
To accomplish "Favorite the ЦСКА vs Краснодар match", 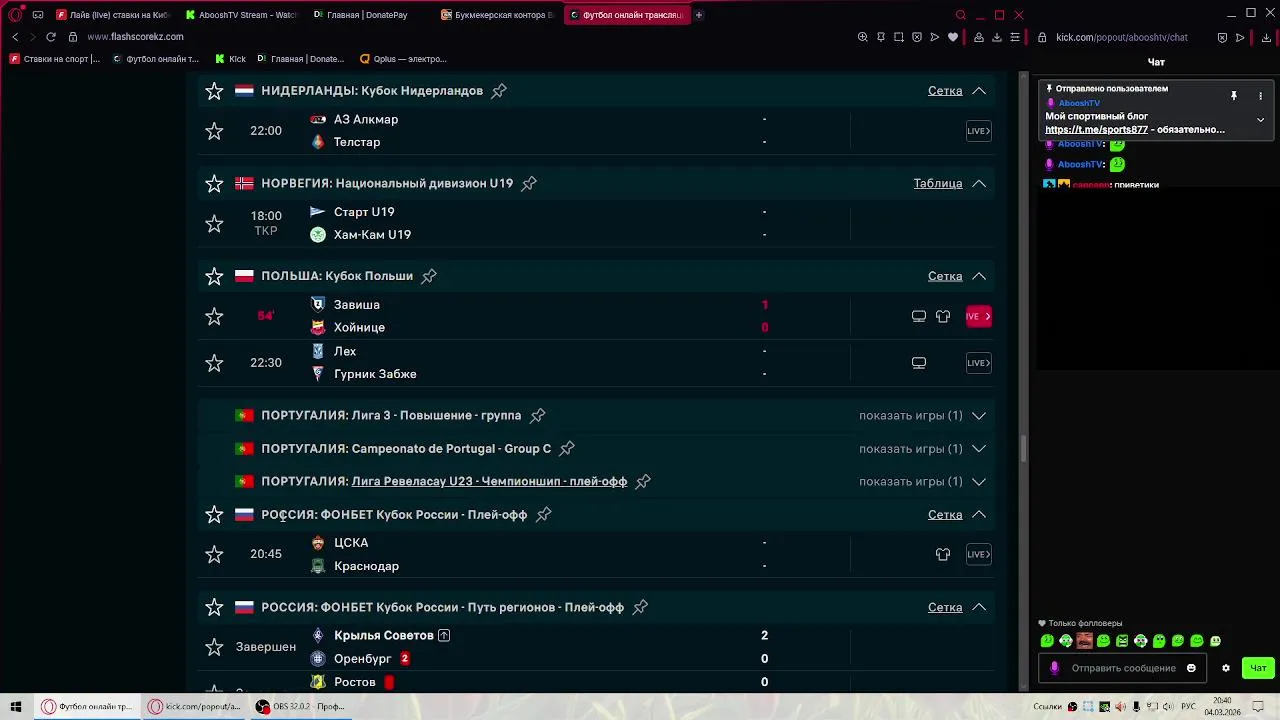I will point(214,555).
